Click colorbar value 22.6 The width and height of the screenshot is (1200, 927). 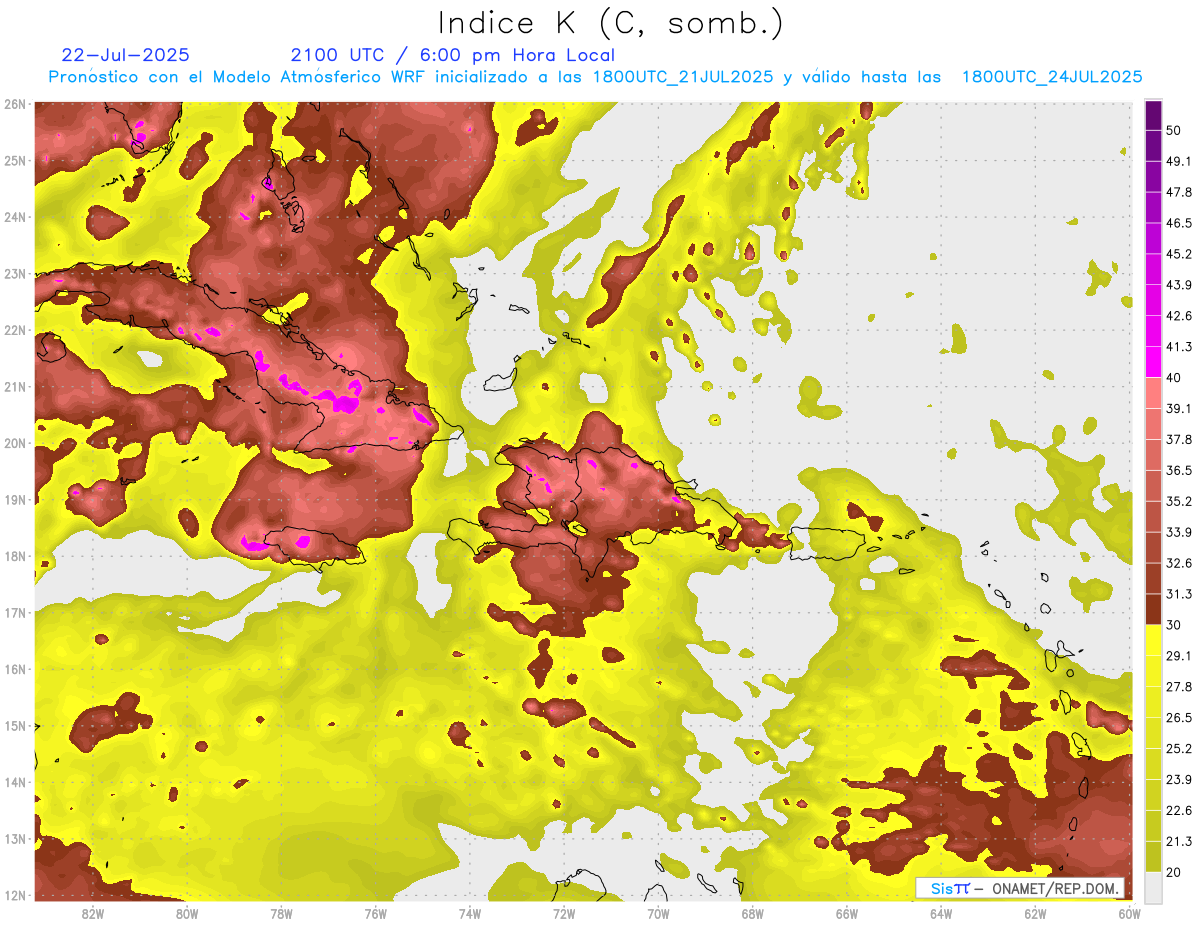click(x=1179, y=810)
